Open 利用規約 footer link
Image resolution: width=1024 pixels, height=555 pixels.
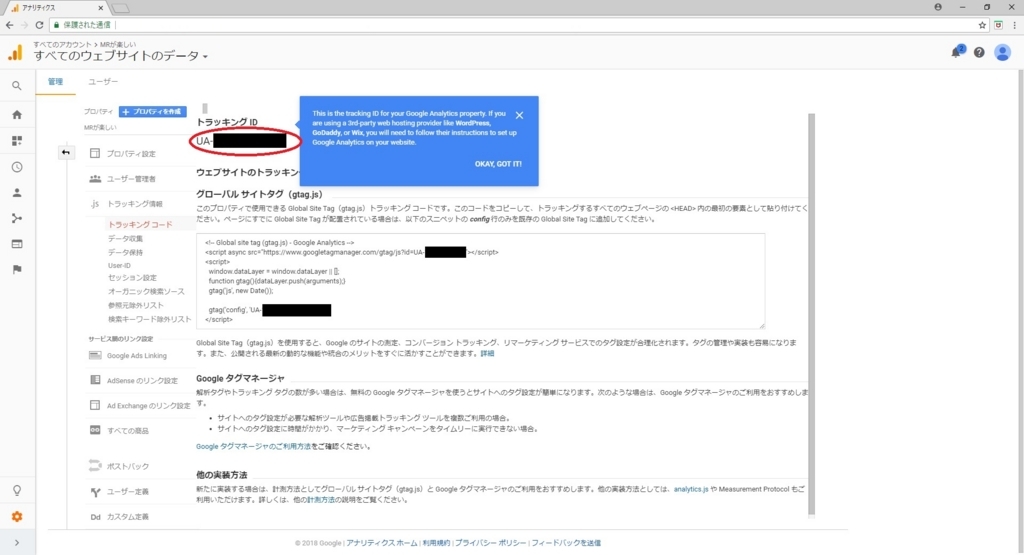[436, 543]
